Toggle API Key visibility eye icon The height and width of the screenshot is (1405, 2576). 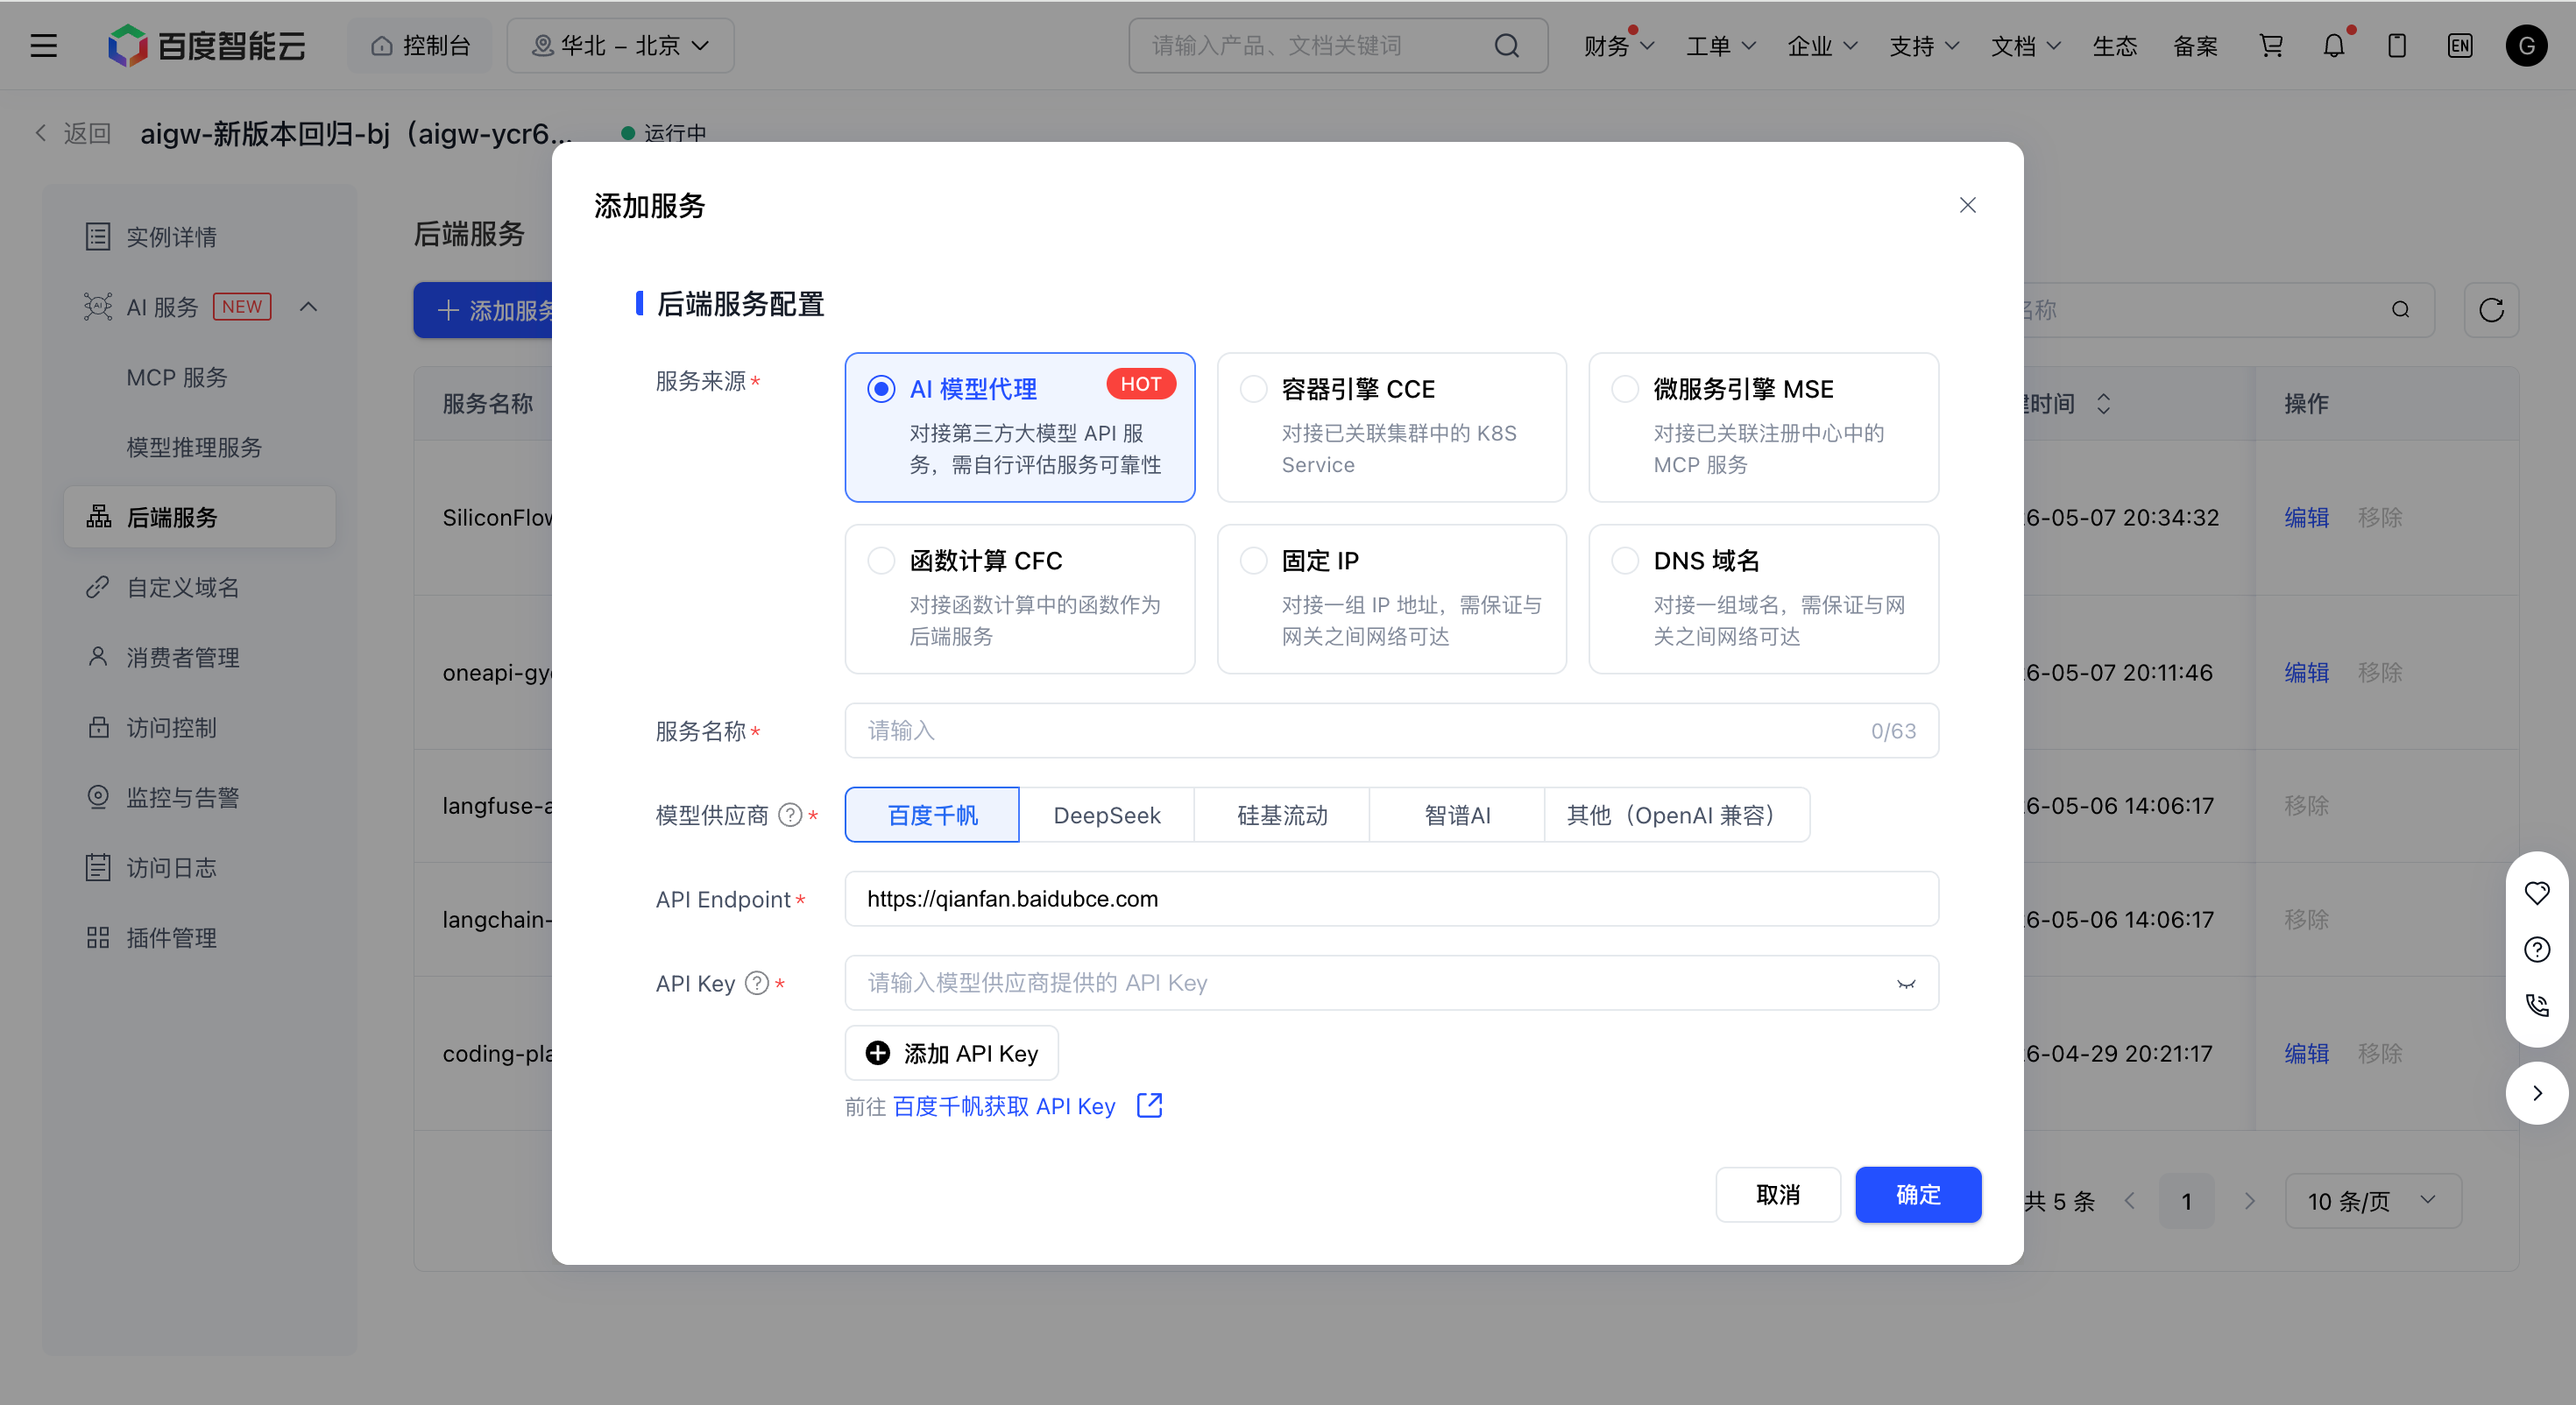[x=1906, y=983]
